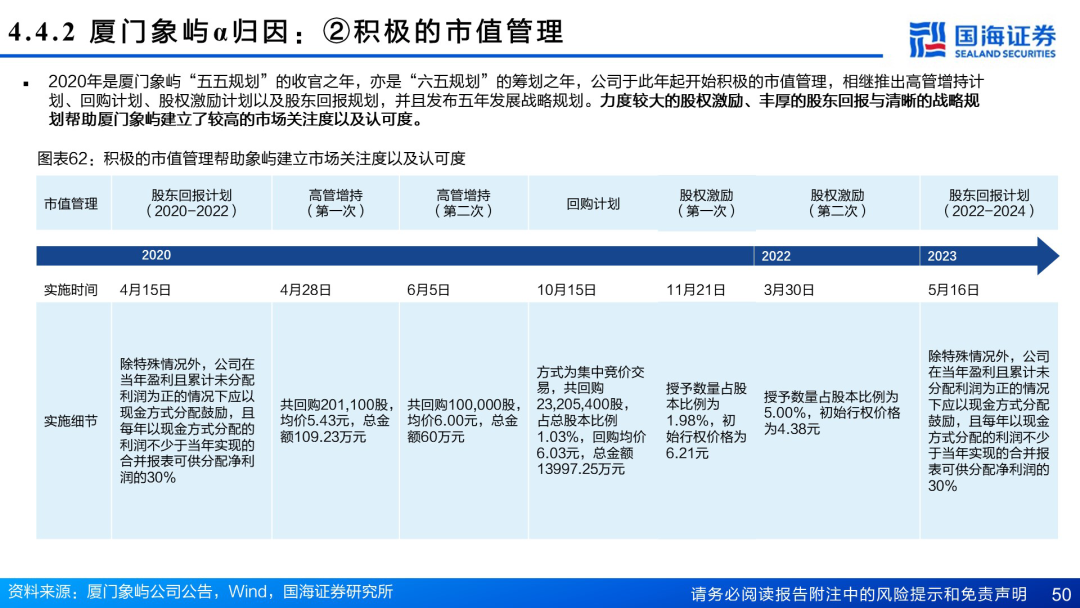Viewport: 1080px width, 608px height.
Task: Click the 4月28日 implementation date
Action: click(x=305, y=290)
